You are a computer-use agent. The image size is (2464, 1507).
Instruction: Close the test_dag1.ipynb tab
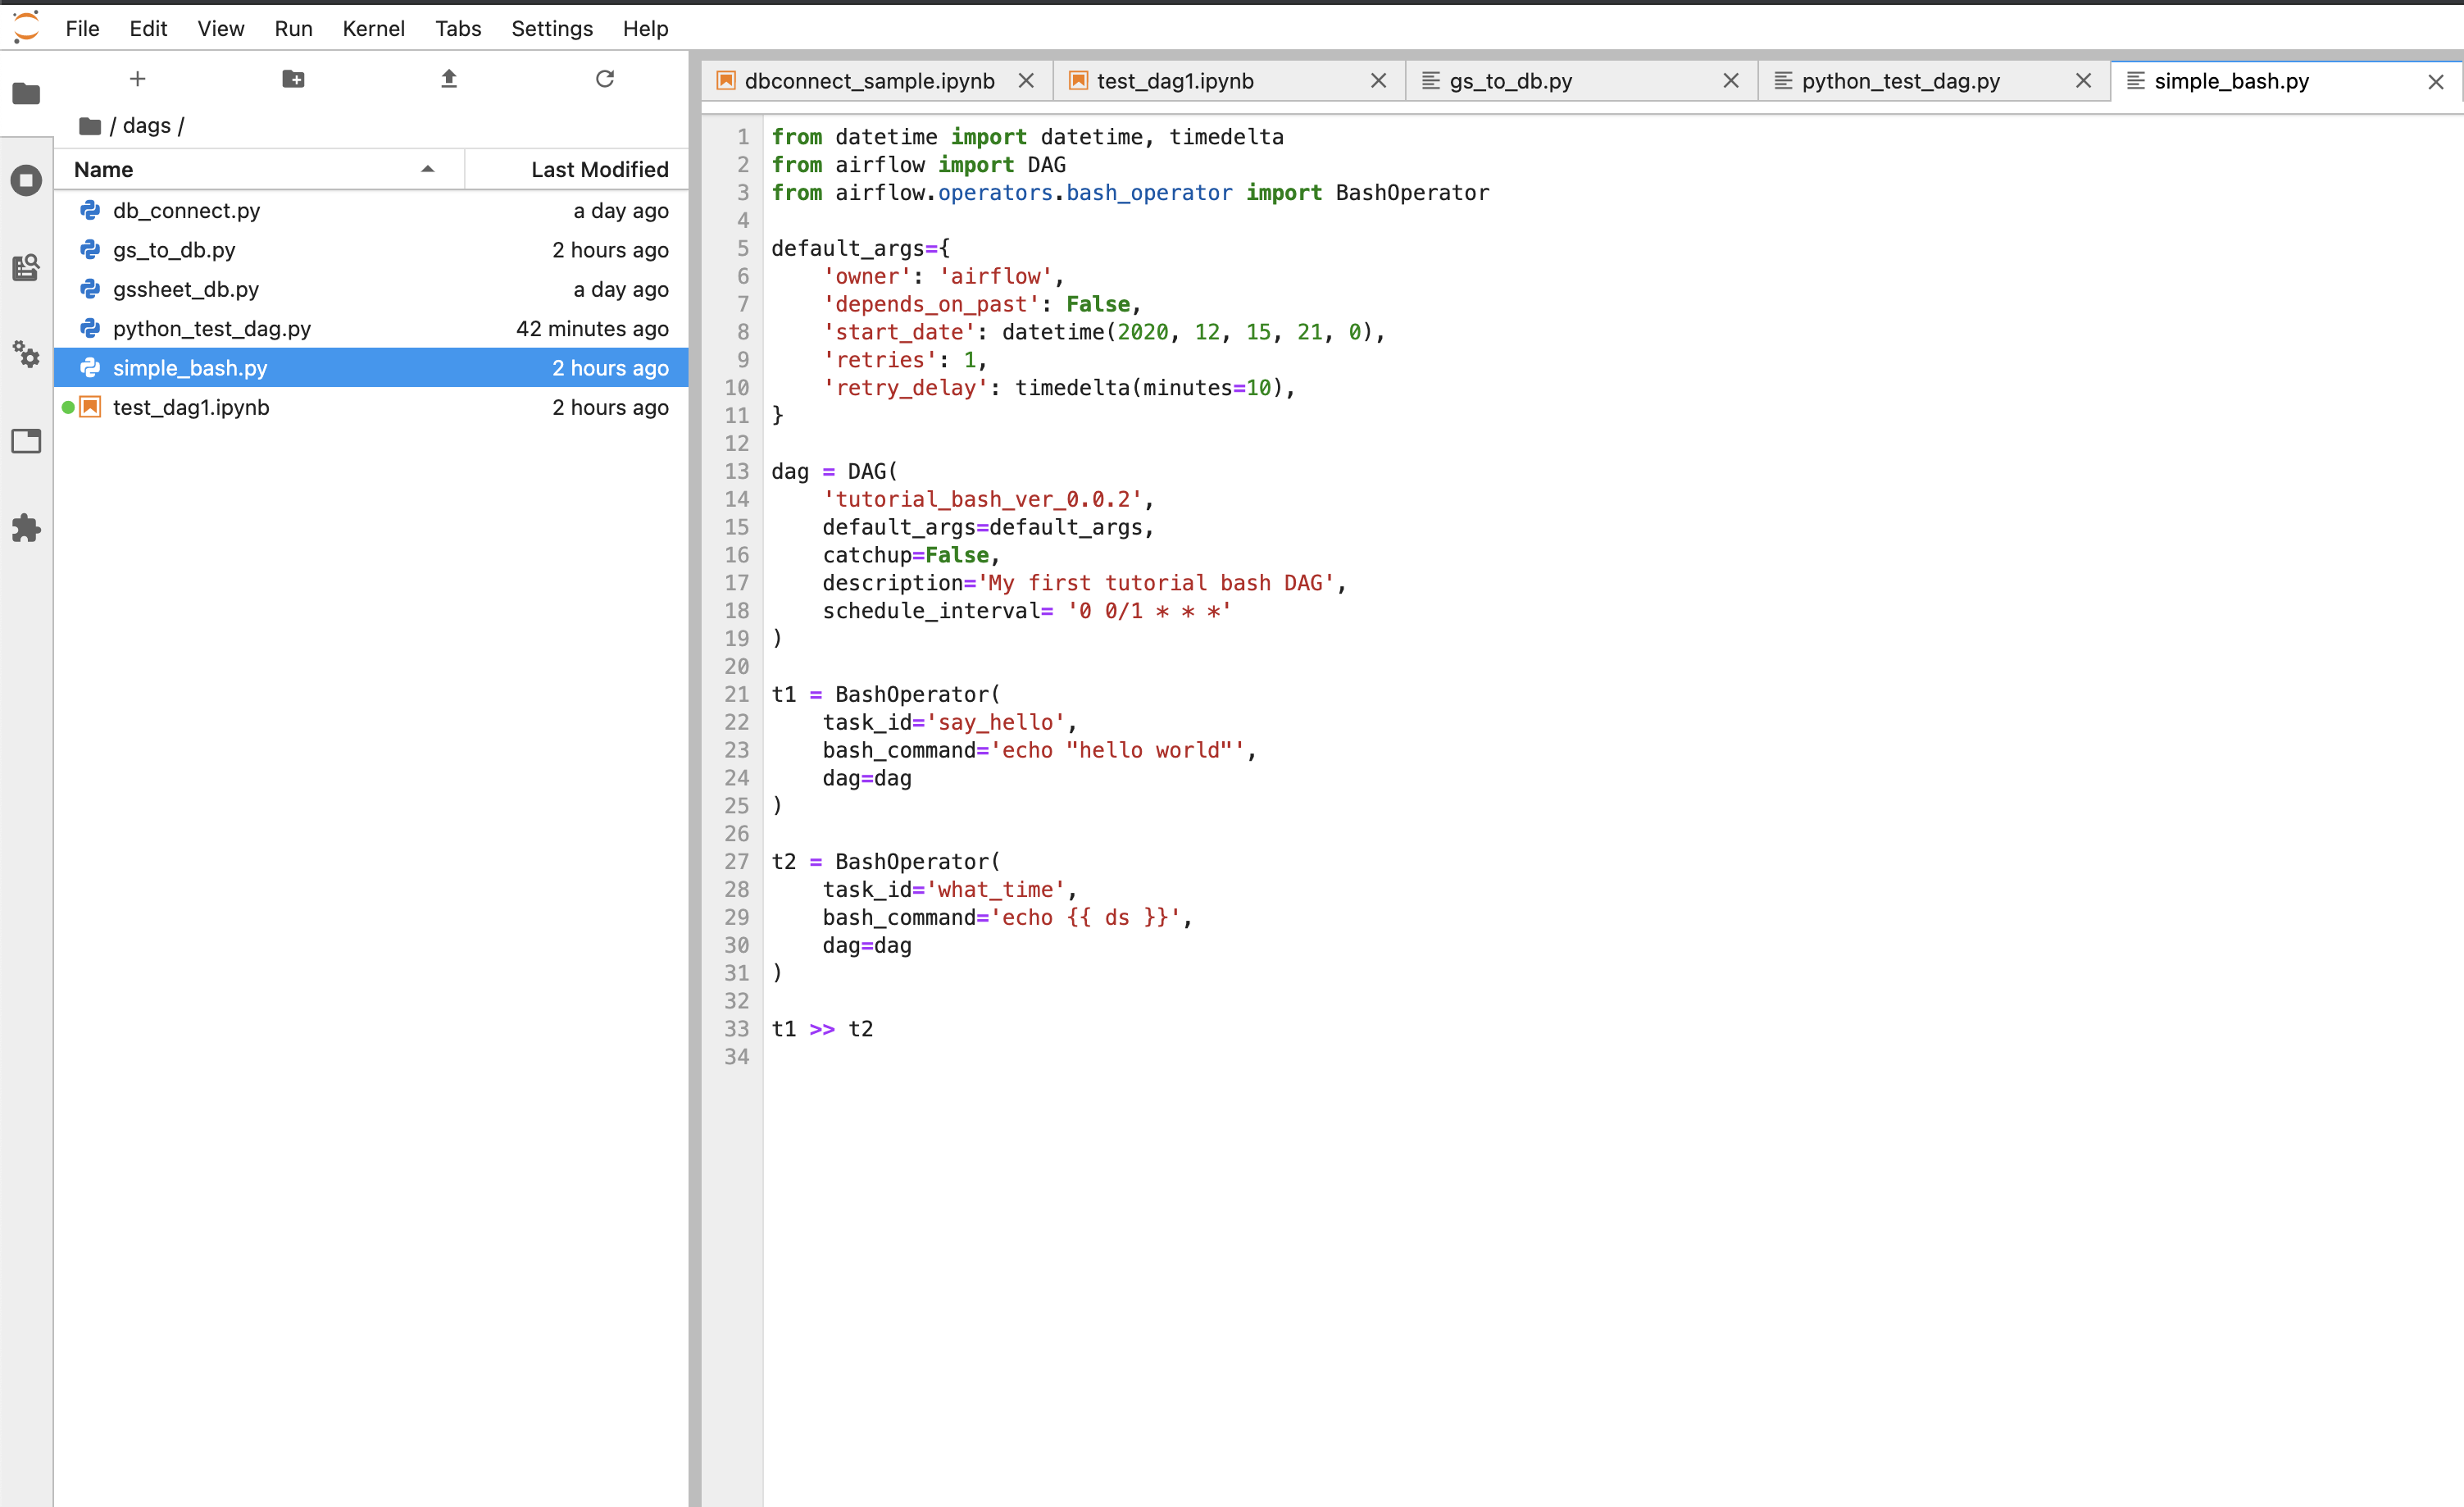point(1378,81)
